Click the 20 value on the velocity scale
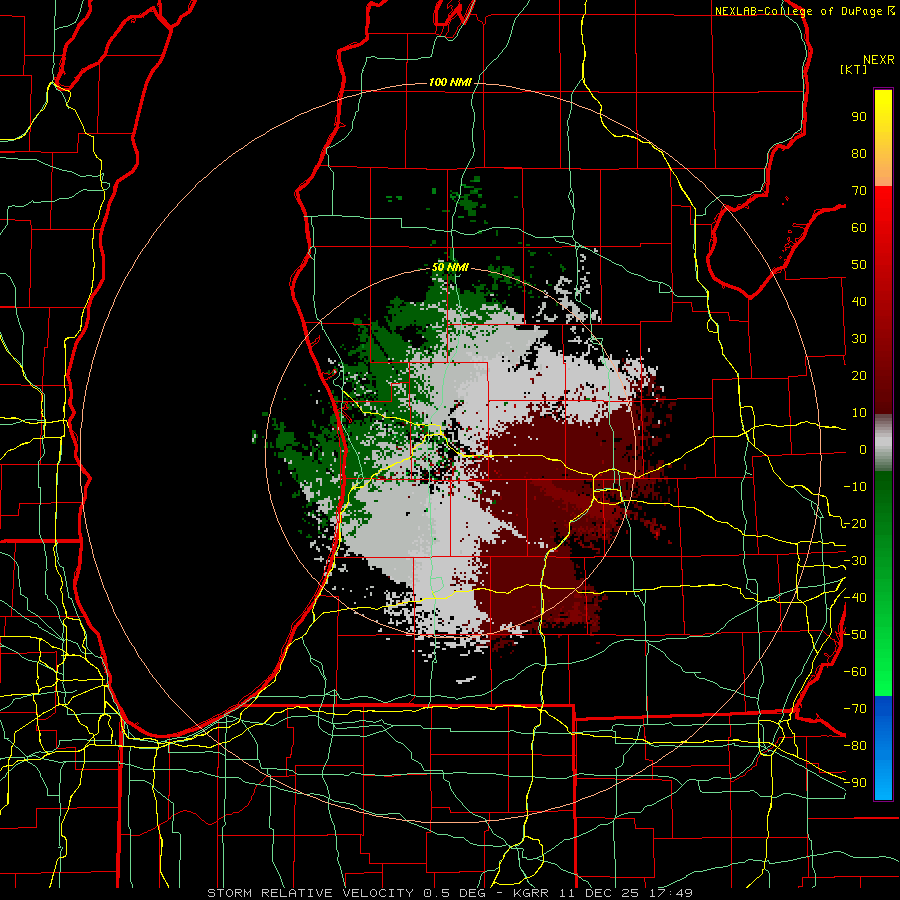The image size is (900, 900). tap(859, 375)
